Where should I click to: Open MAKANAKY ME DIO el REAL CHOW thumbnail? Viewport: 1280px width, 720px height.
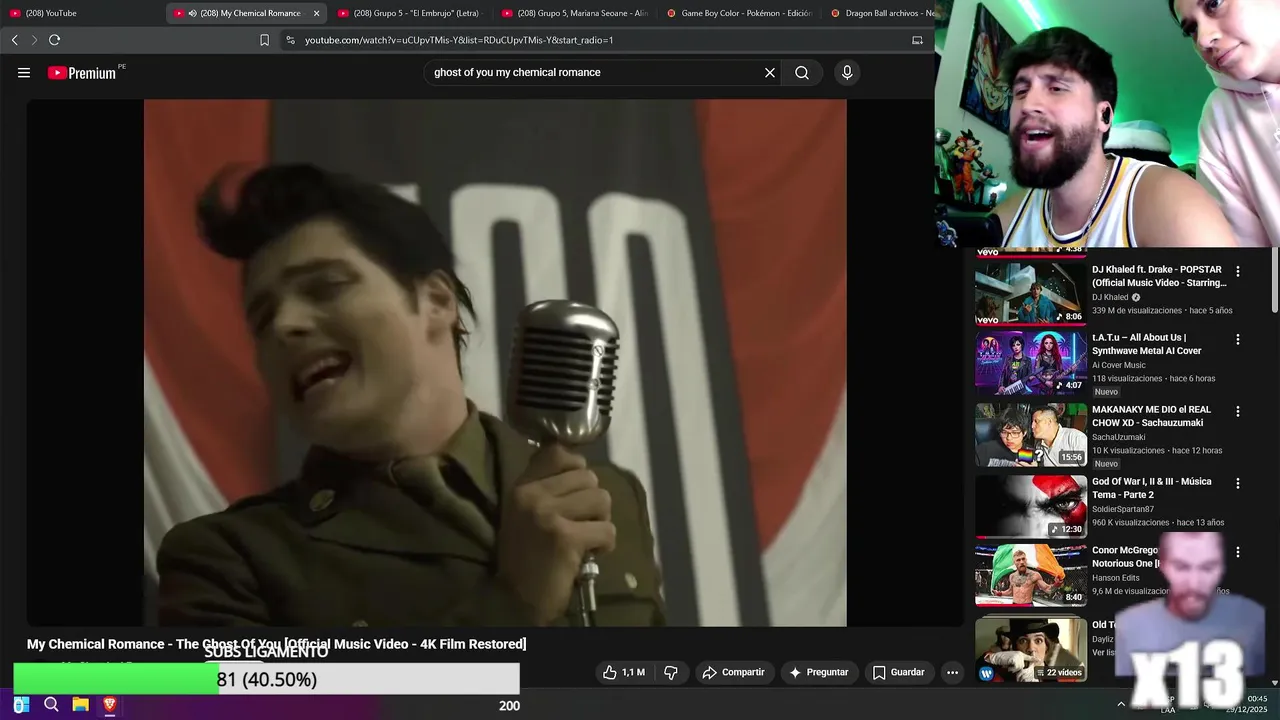point(1031,435)
